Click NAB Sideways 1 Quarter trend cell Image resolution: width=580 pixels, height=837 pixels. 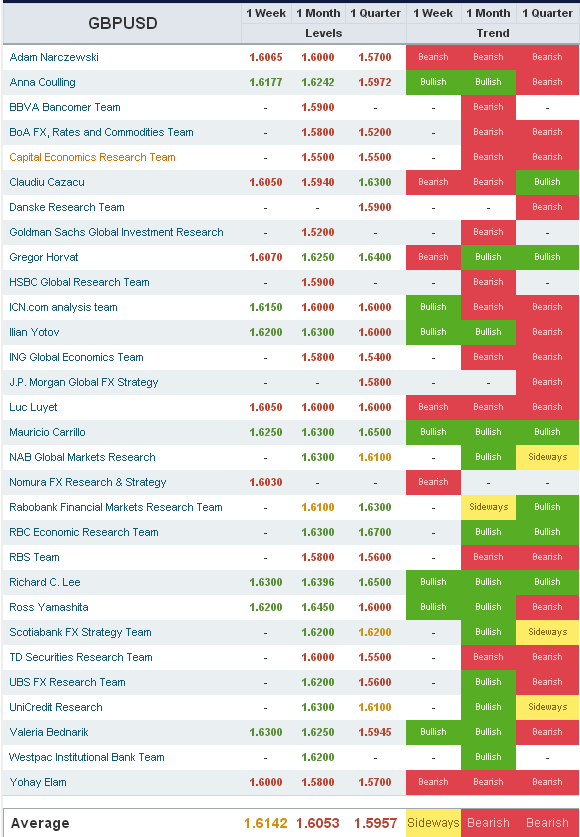547,457
